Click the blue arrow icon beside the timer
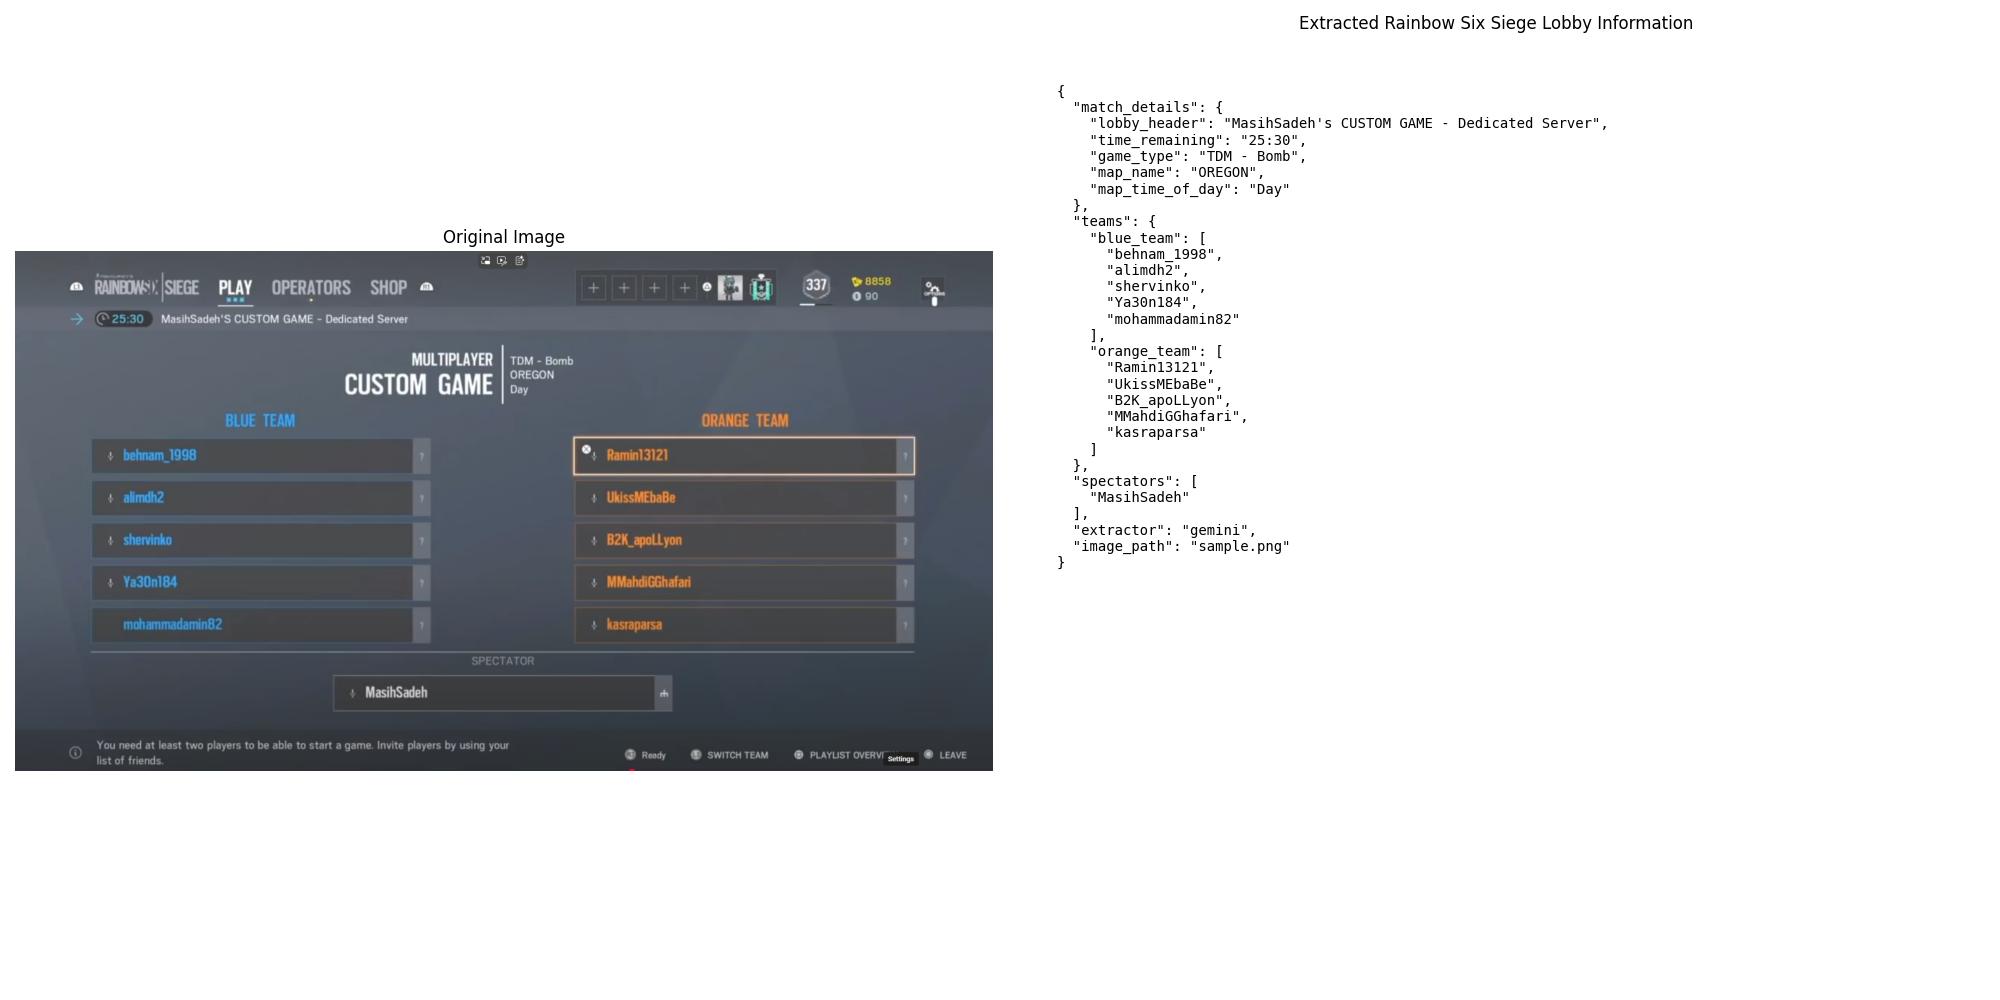Viewport: 2000px width, 1000px height. [76, 319]
